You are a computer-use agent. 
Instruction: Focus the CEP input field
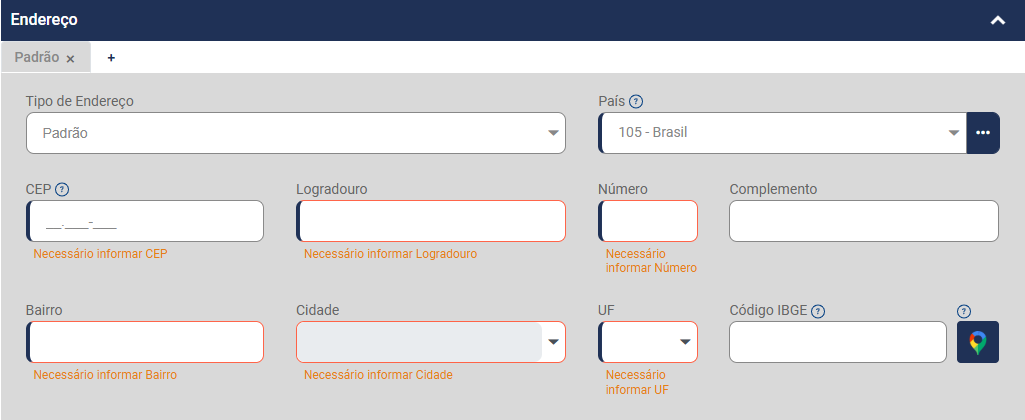click(146, 221)
